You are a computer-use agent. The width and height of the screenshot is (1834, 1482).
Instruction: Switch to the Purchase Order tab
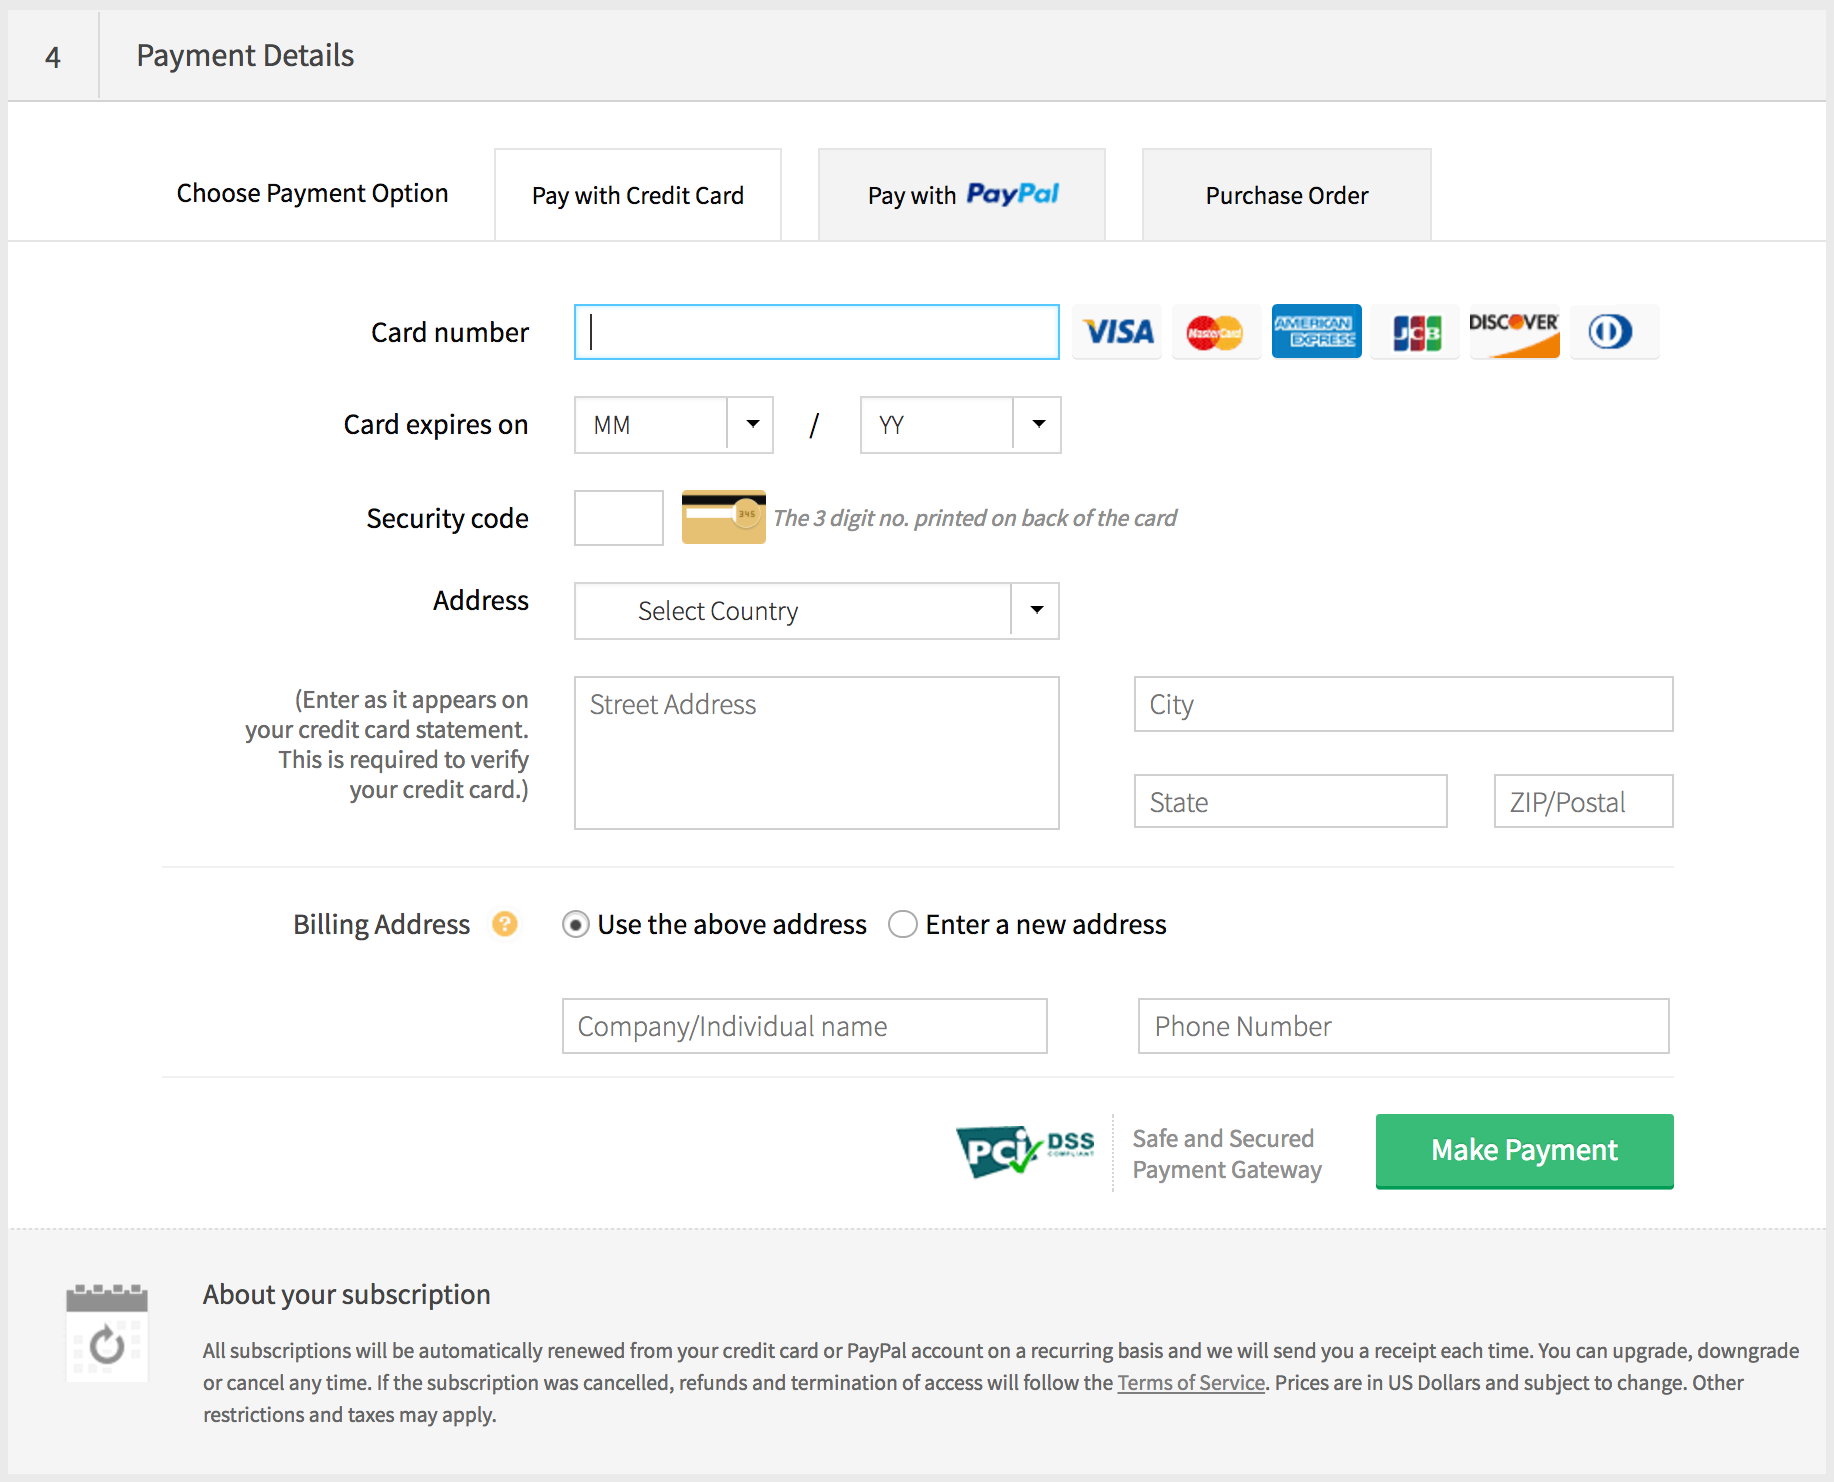click(x=1286, y=195)
